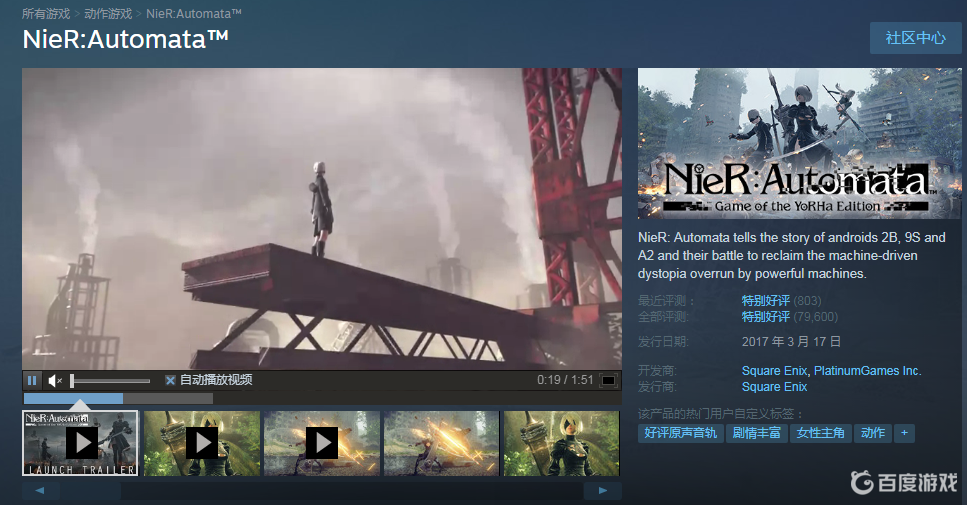Screen dimensions: 967x505
Task: Go to 动作游戏 breadcrumb
Action: tap(109, 14)
